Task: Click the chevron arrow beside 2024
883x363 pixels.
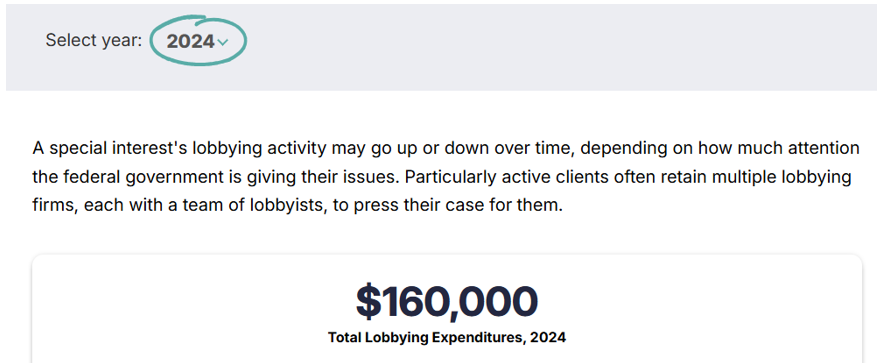Action: (x=222, y=42)
